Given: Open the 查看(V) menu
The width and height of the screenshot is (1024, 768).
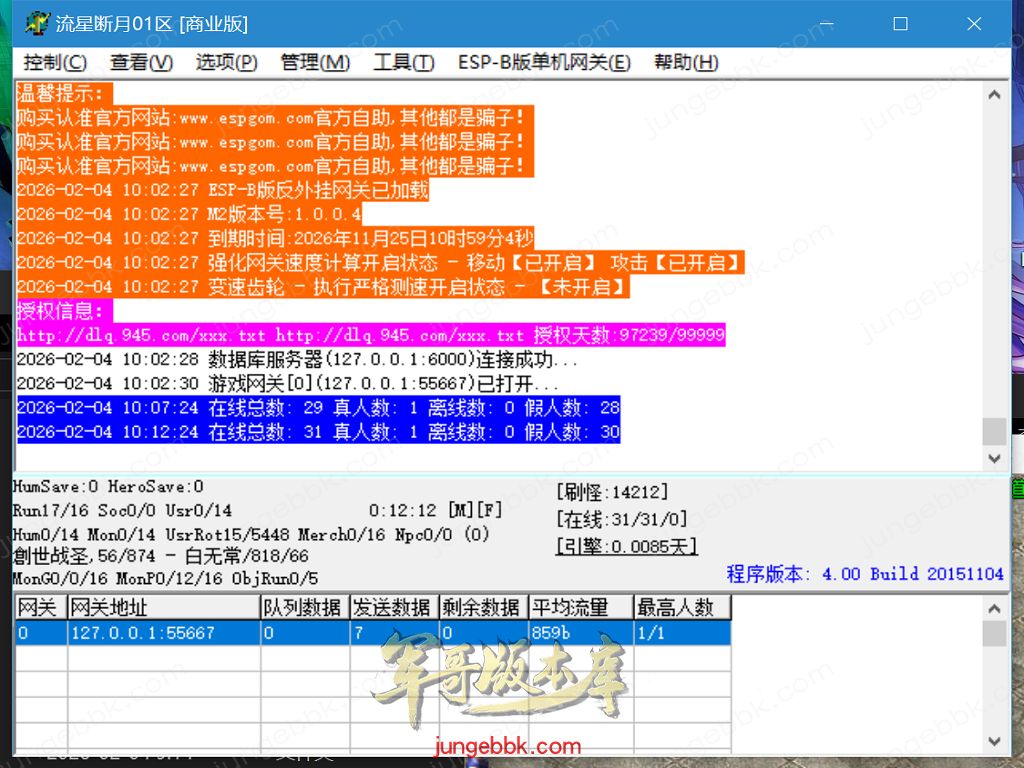Looking at the screenshot, I should point(141,62).
